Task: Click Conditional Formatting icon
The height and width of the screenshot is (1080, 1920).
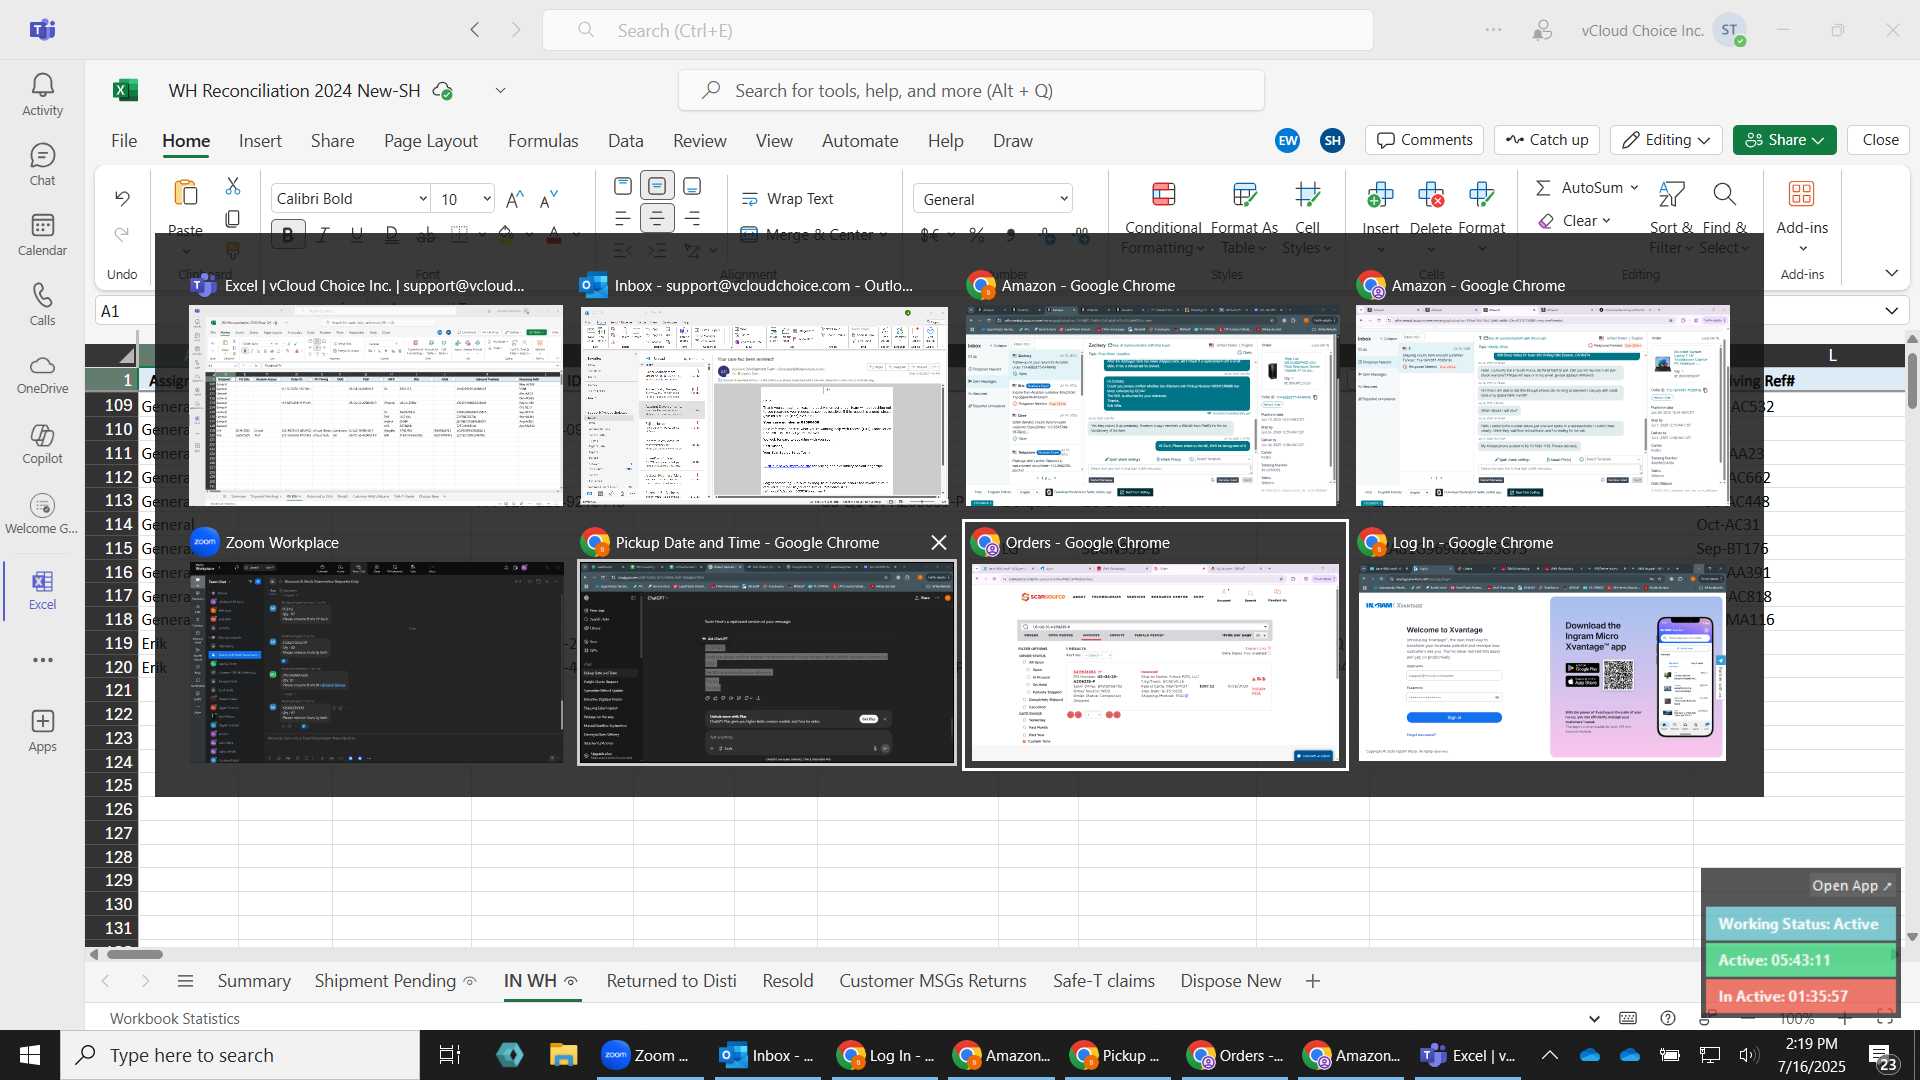Action: click(1163, 194)
